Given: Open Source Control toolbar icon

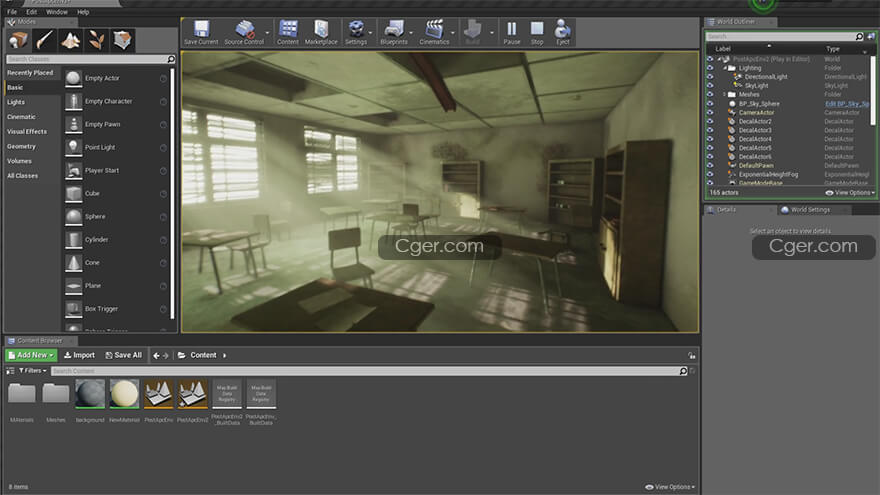Looking at the screenshot, I should point(244,29).
